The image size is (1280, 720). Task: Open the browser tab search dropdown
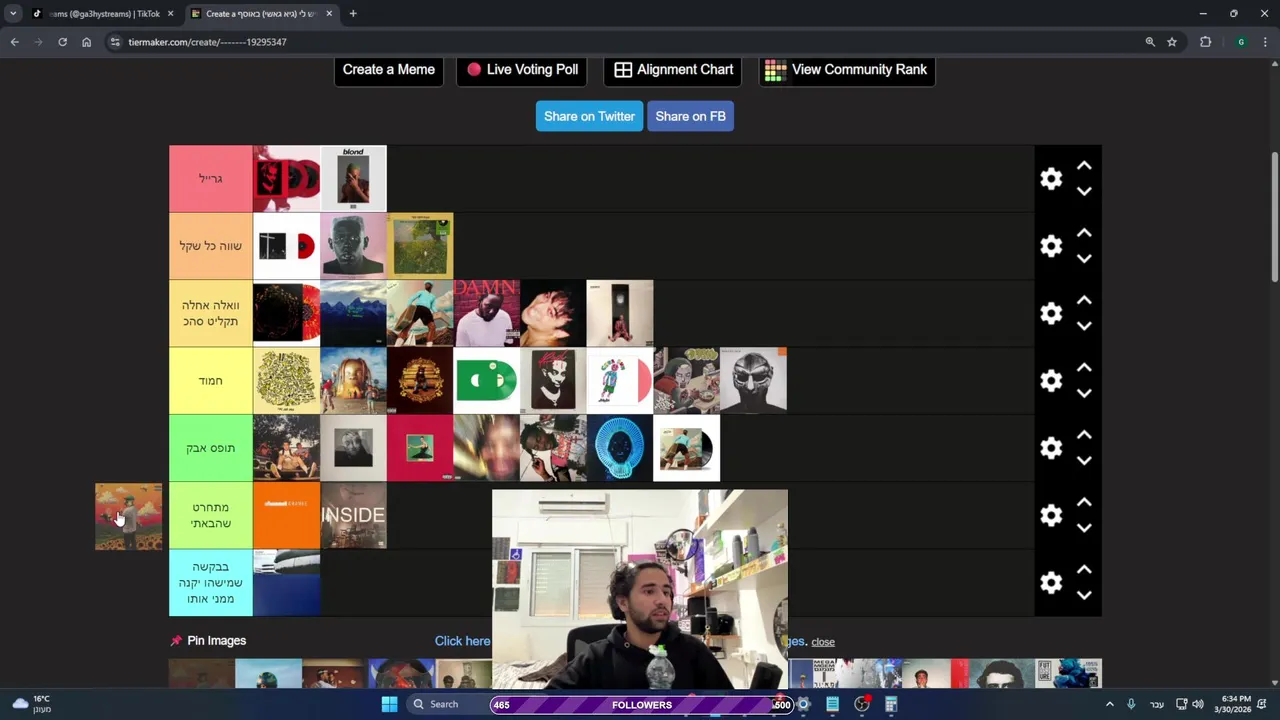click(x=13, y=13)
